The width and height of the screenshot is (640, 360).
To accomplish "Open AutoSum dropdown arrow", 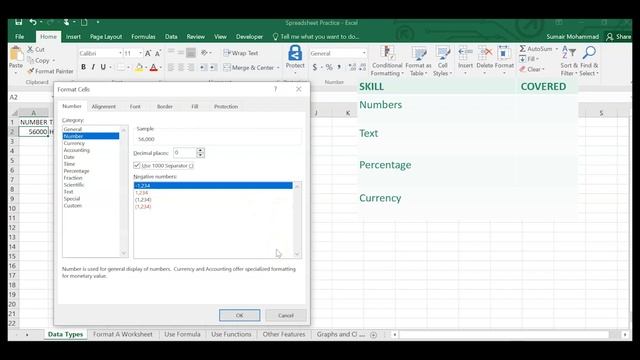I will (556, 49).
